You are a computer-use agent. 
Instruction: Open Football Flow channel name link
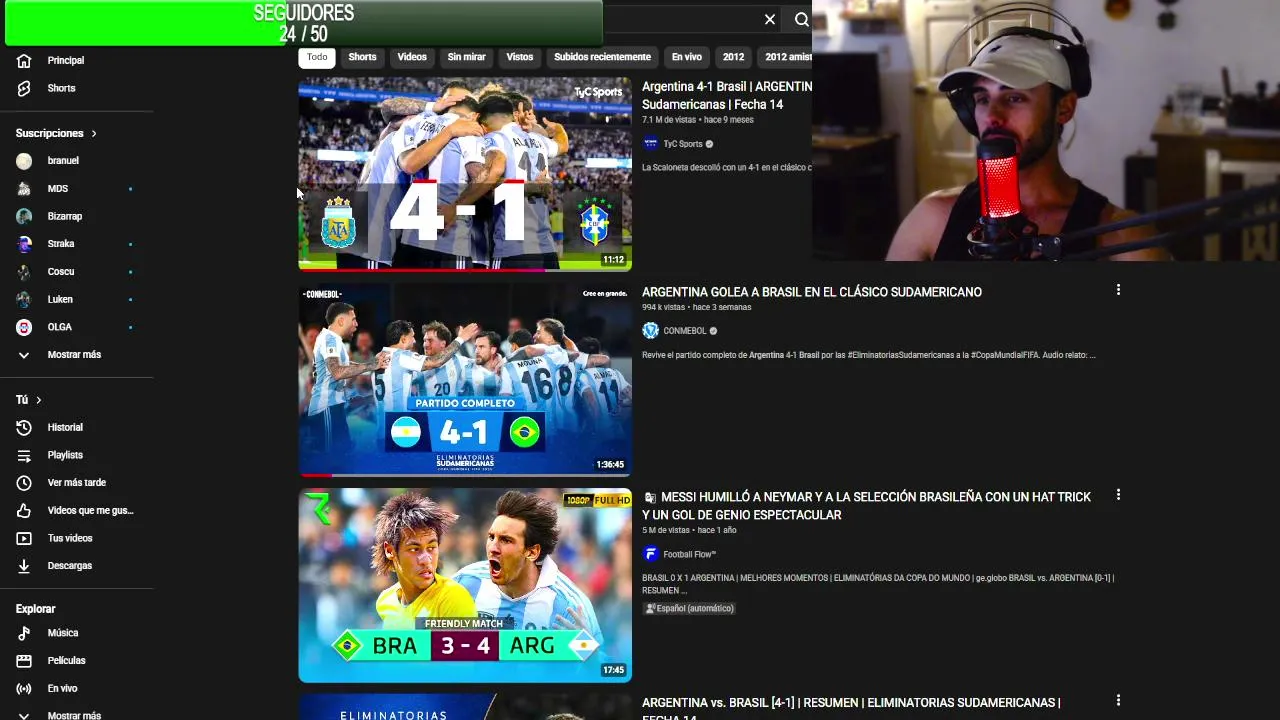click(x=690, y=555)
